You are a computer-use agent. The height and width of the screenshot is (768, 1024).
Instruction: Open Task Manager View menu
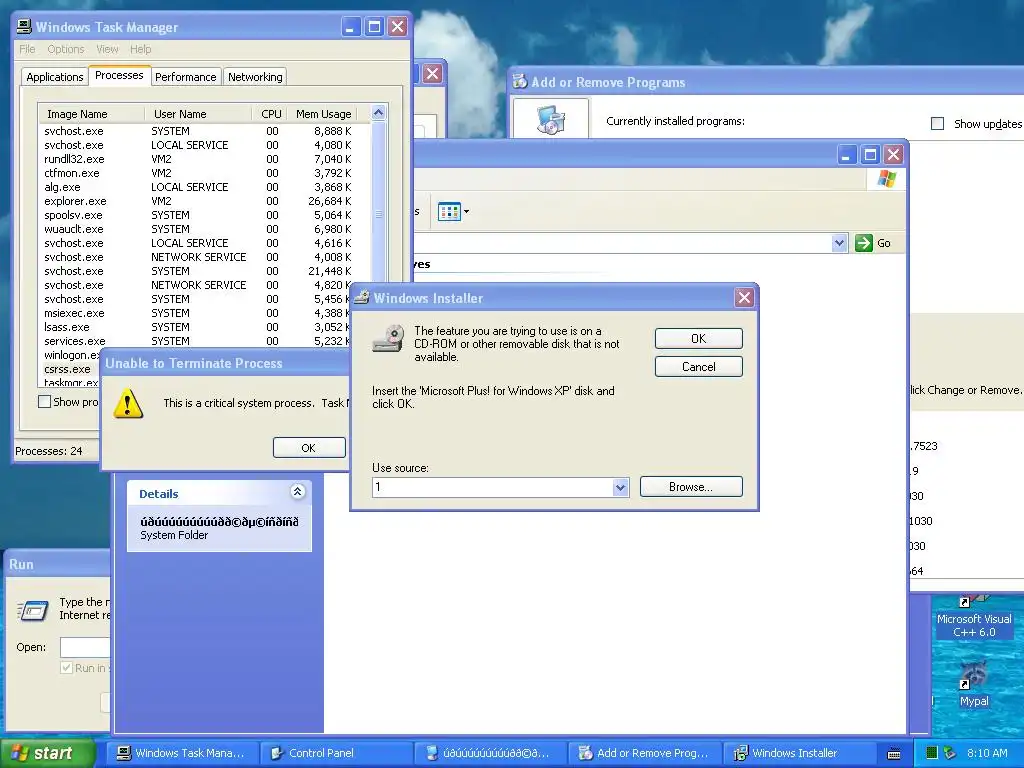[107, 49]
